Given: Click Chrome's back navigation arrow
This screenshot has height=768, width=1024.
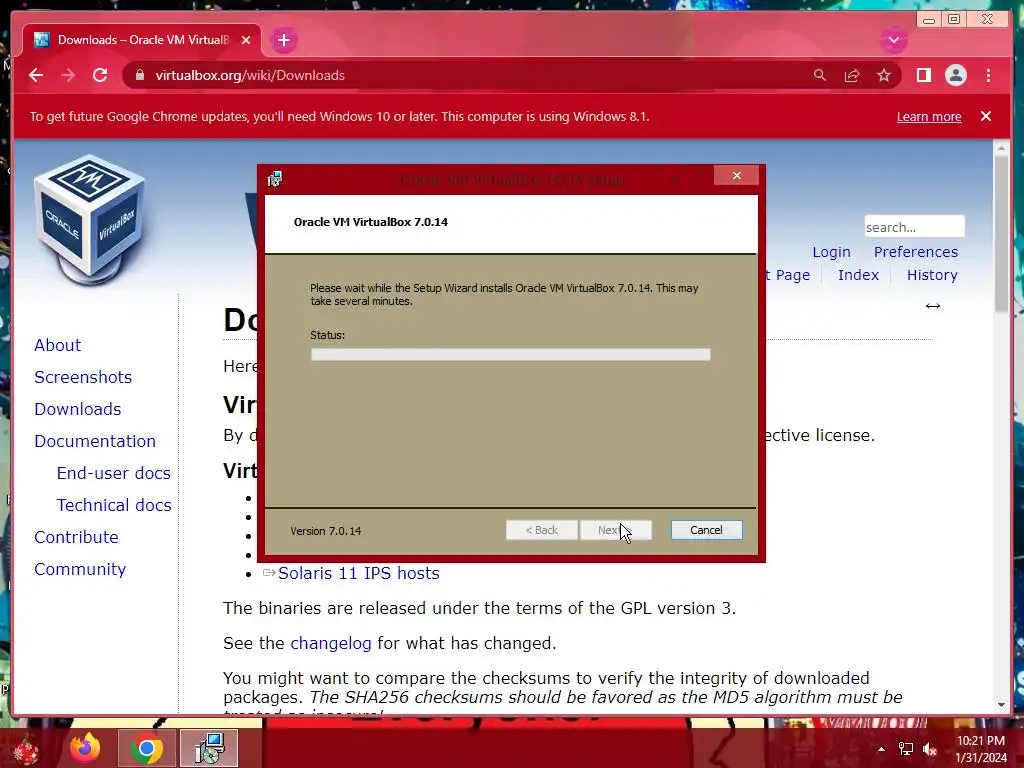Looking at the screenshot, I should pyautogui.click(x=36, y=76).
